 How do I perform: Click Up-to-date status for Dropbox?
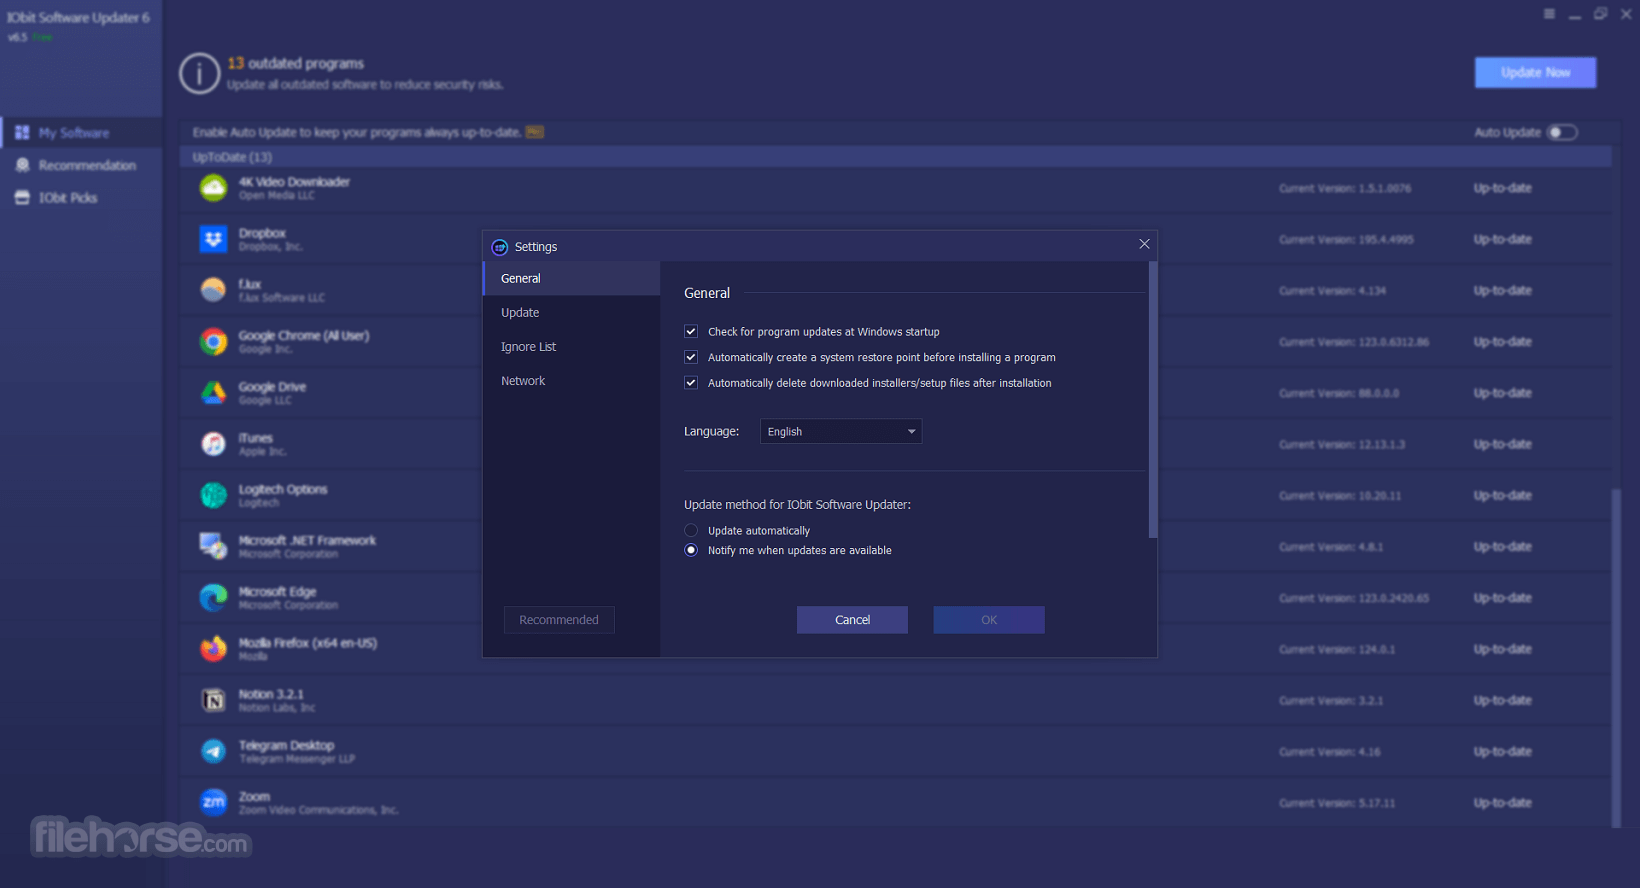(x=1502, y=239)
